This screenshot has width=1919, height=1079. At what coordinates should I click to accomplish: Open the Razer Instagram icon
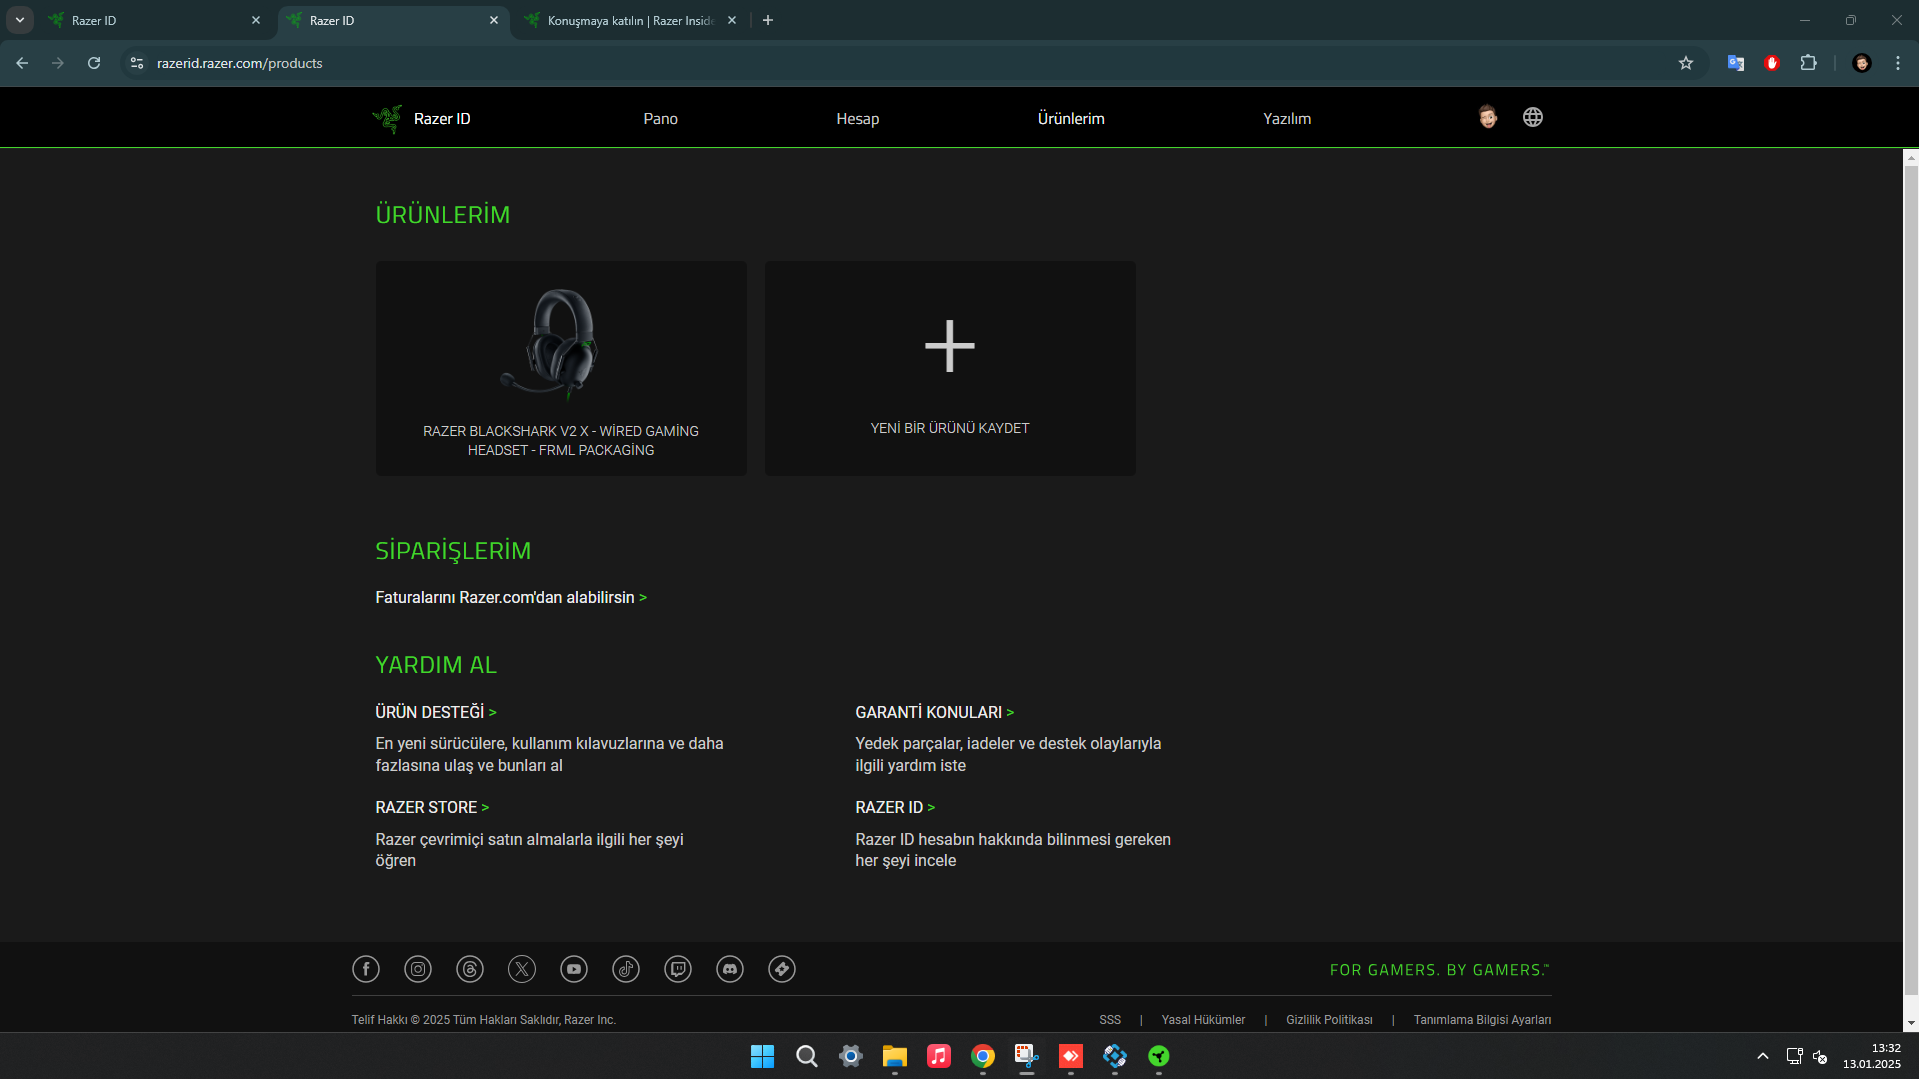[418, 969]
